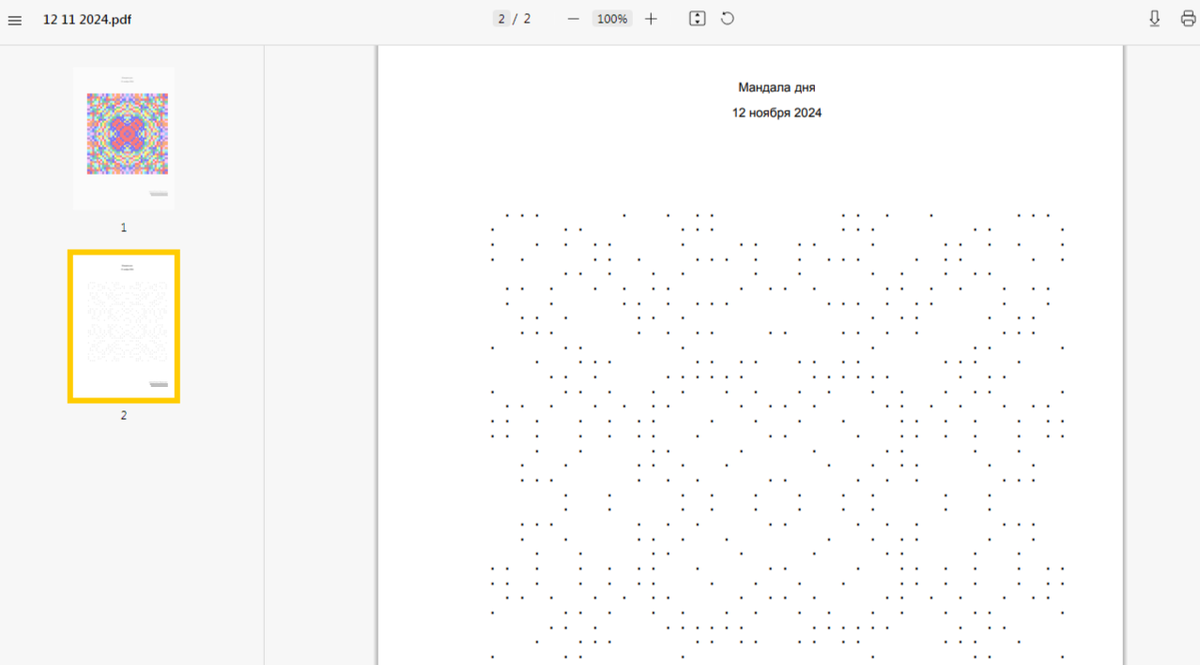Click the date text 12 ноября 2024

777,113
